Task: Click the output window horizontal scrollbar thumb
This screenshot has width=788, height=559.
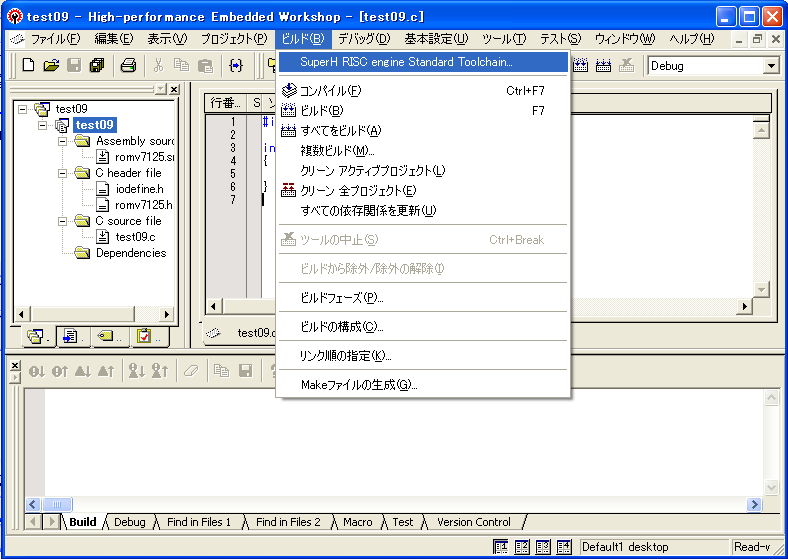Action: [x=58, y=505]
